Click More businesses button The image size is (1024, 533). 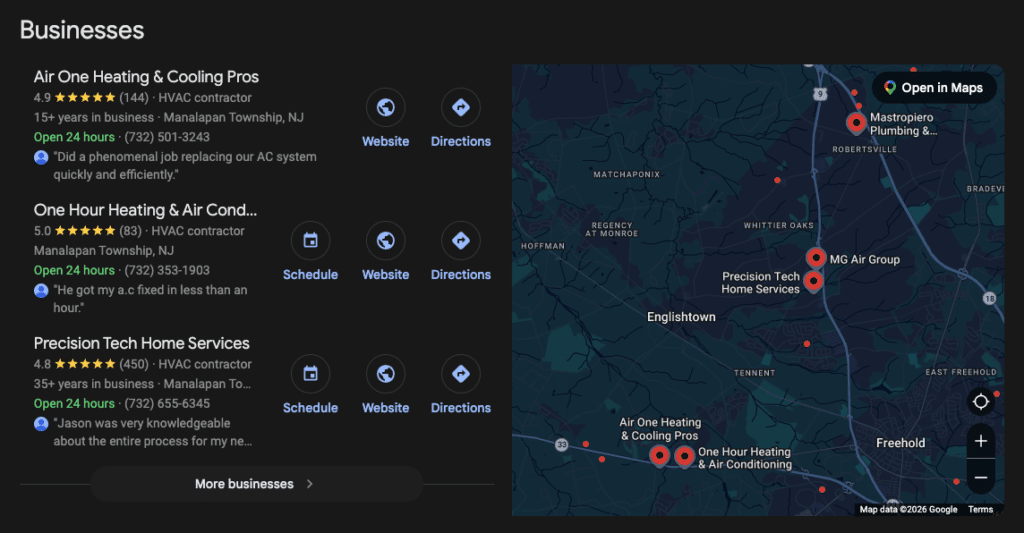pos(257,484)
